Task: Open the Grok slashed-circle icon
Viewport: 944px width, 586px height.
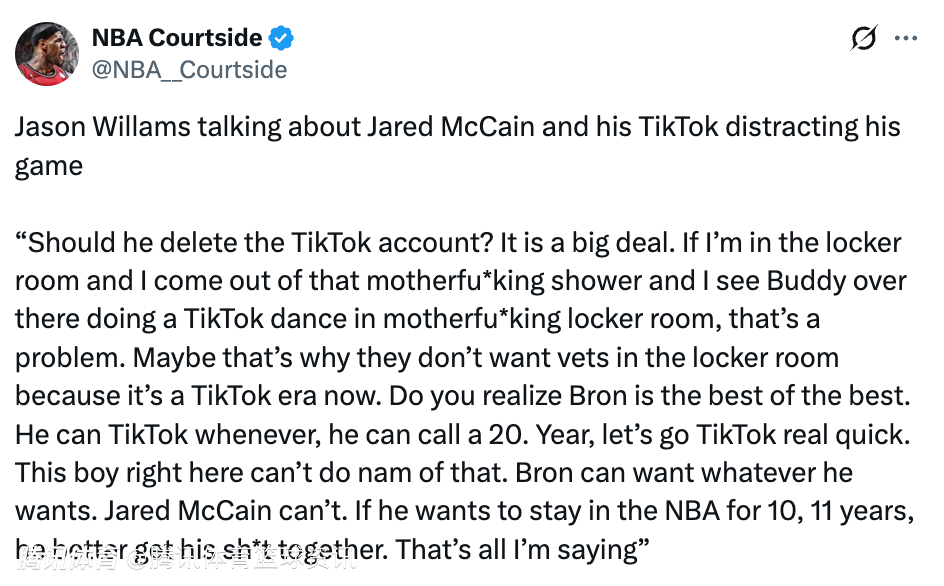Action: (863, 39)
